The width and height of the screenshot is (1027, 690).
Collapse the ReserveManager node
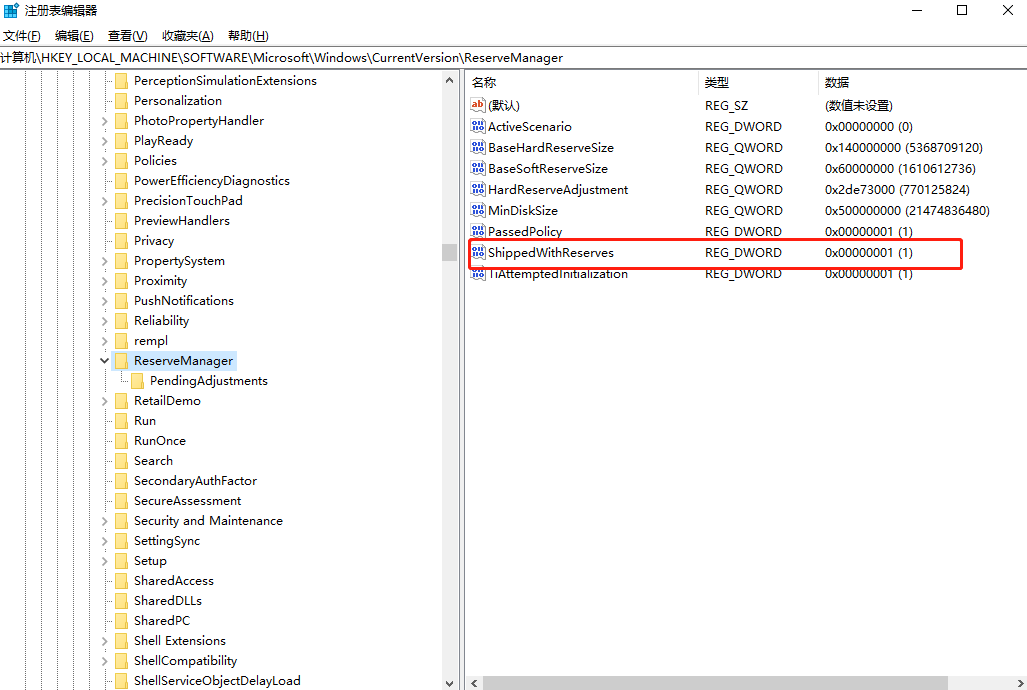coord(104,360)
